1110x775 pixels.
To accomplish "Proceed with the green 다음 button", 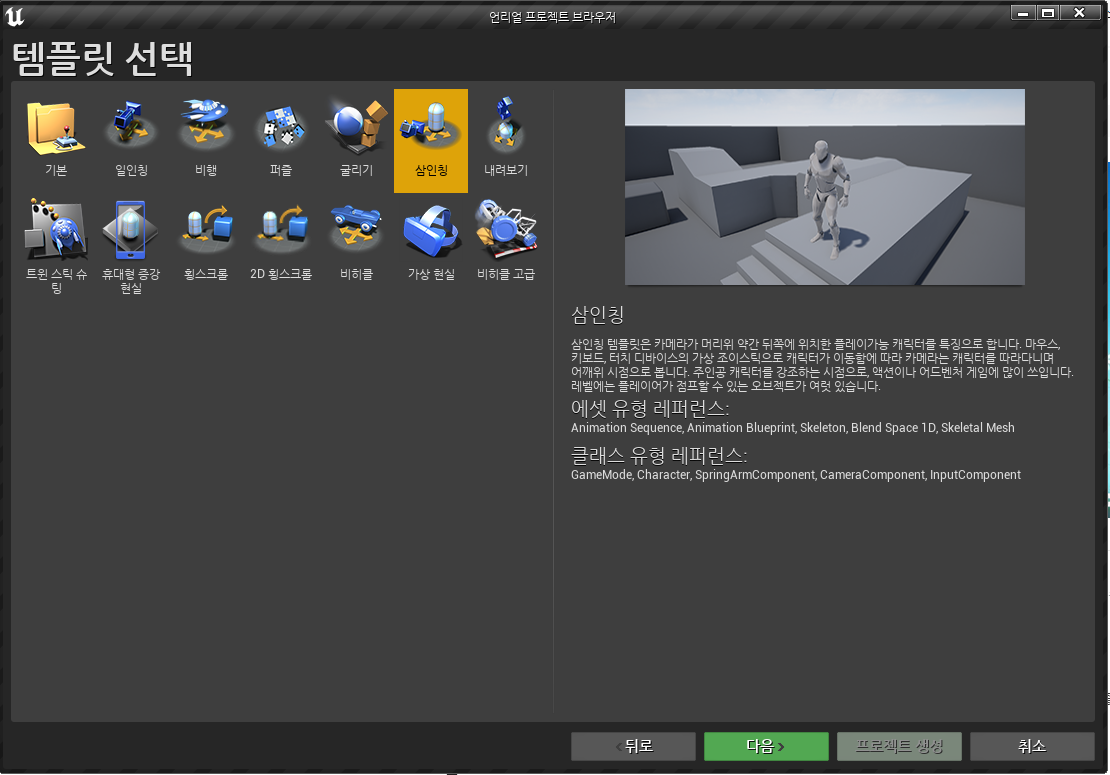I will [x=766, y=746].
